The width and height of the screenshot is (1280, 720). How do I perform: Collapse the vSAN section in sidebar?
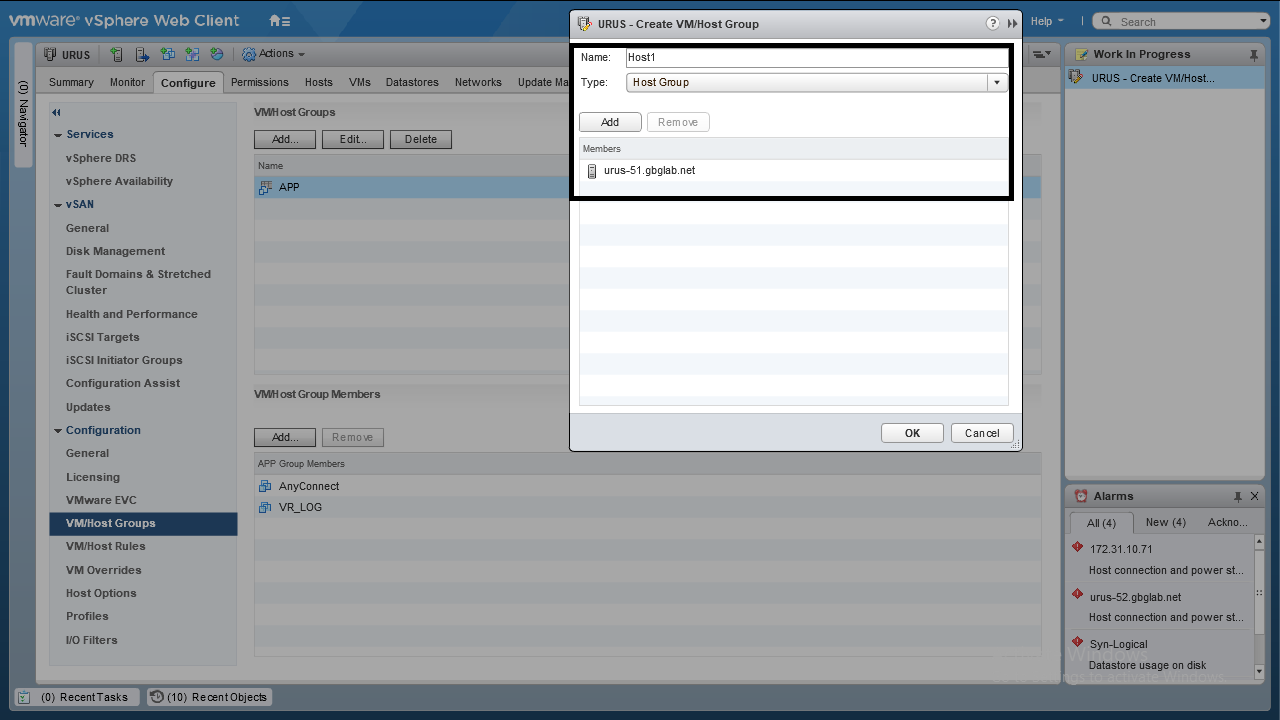(x=58, y=205)
